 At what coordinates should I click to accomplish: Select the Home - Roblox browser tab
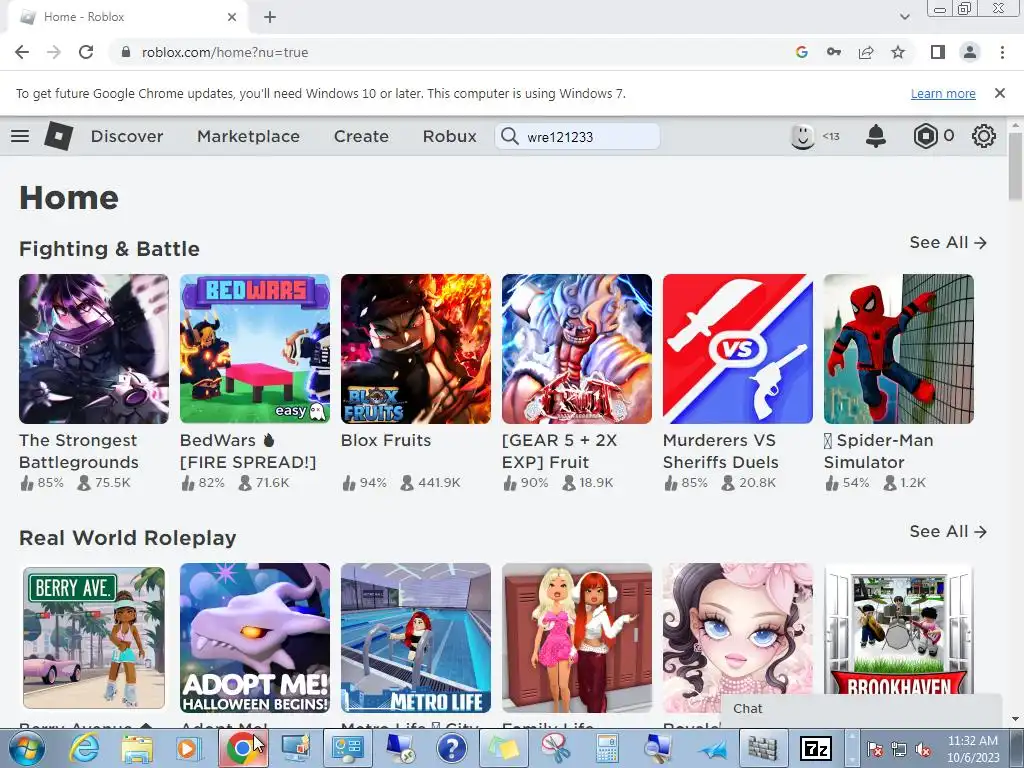(127, 17)
